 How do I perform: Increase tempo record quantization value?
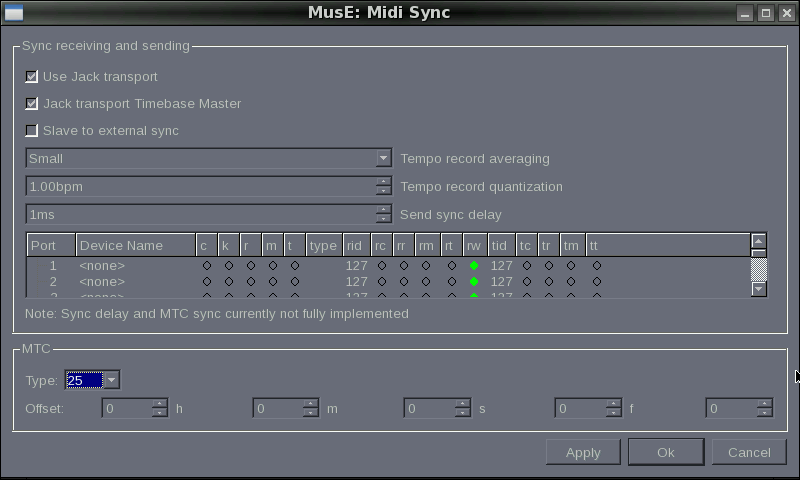tap(384, 182)
